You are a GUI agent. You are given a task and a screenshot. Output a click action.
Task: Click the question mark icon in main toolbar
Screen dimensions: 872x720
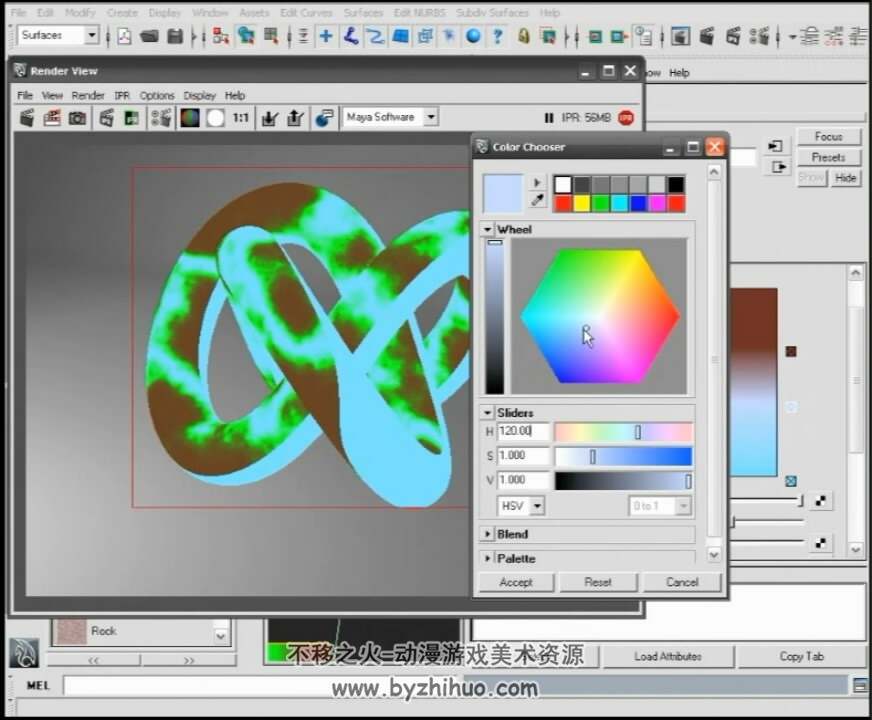498,37
